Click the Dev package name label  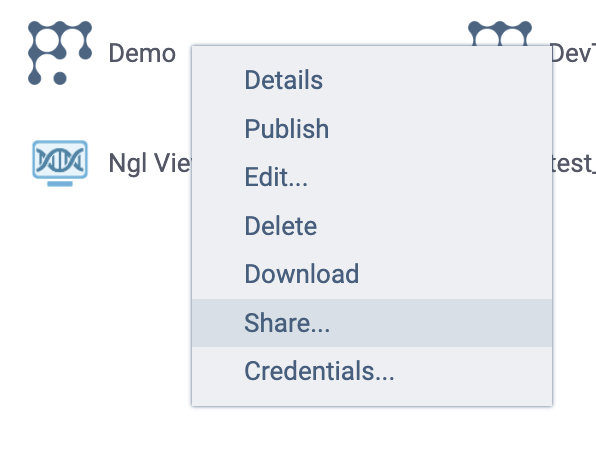[x=574, y=53]
